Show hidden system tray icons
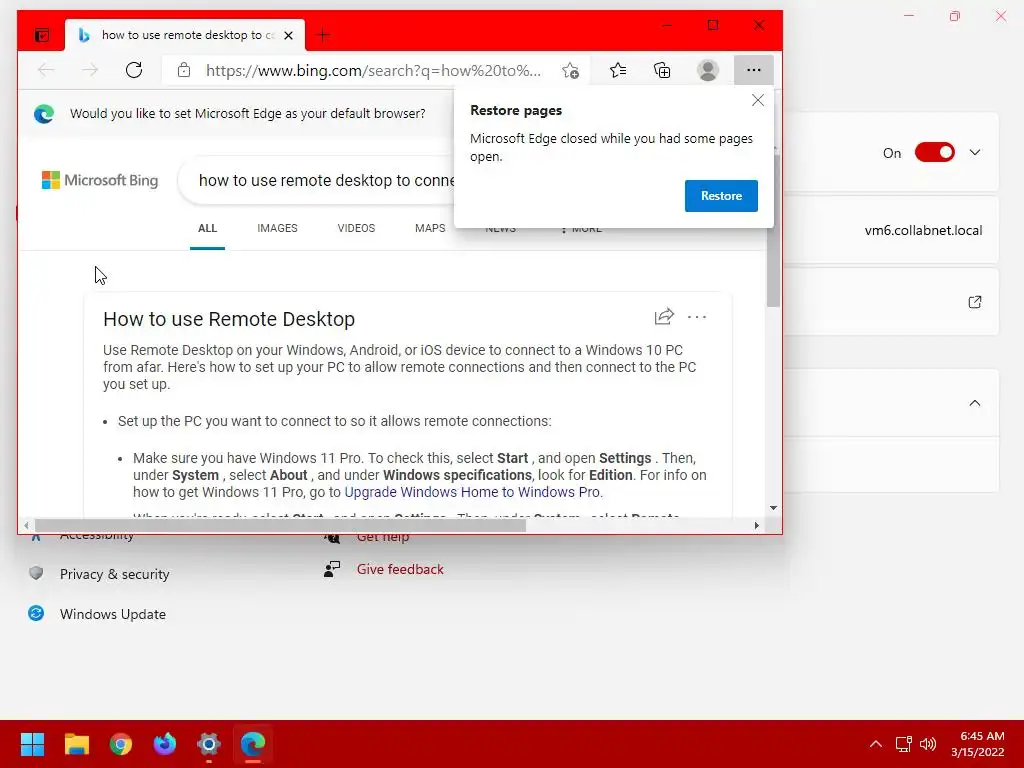1024x768 pixels. tap(876, 744)
